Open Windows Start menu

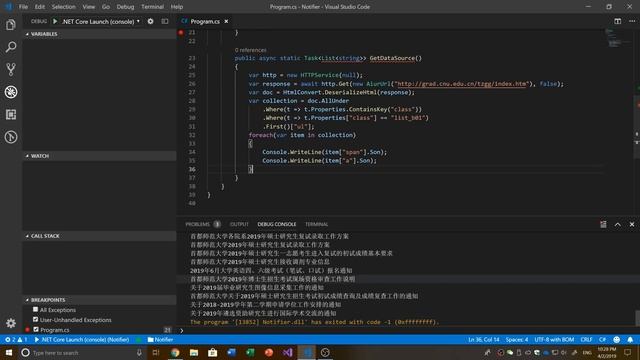point(9,352)
